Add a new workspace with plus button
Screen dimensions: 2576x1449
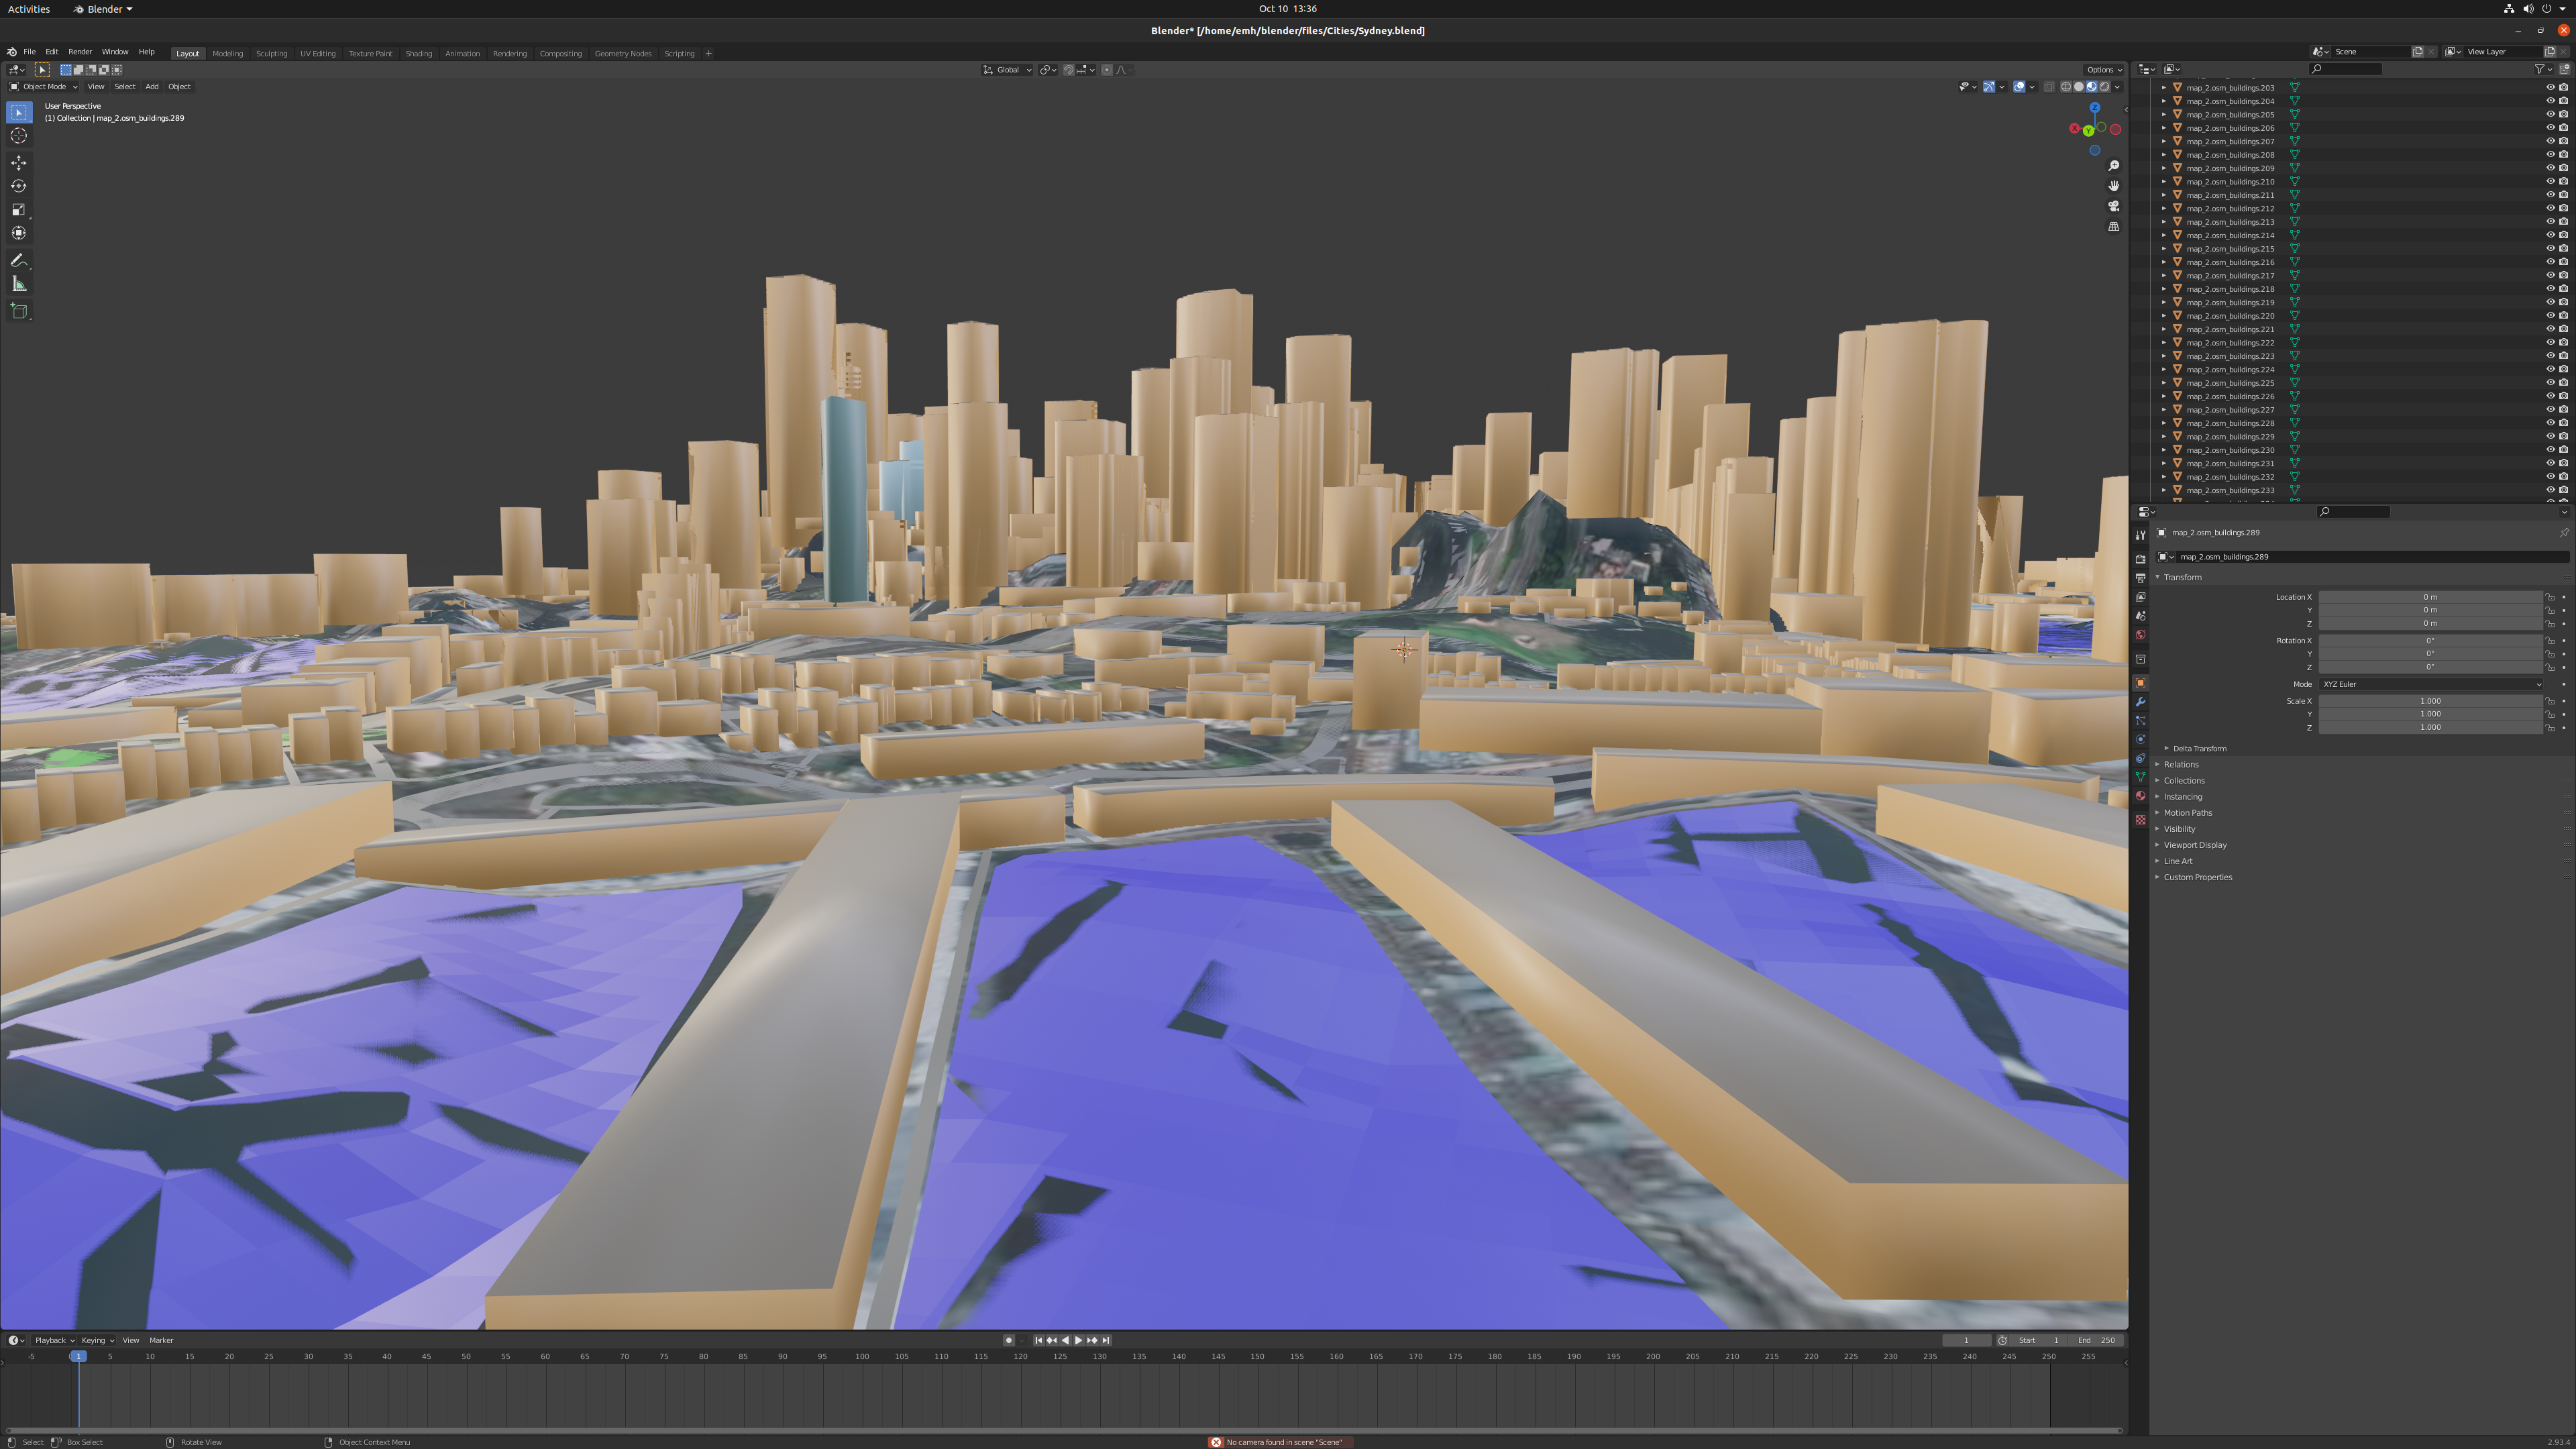[x=708, y=54]
